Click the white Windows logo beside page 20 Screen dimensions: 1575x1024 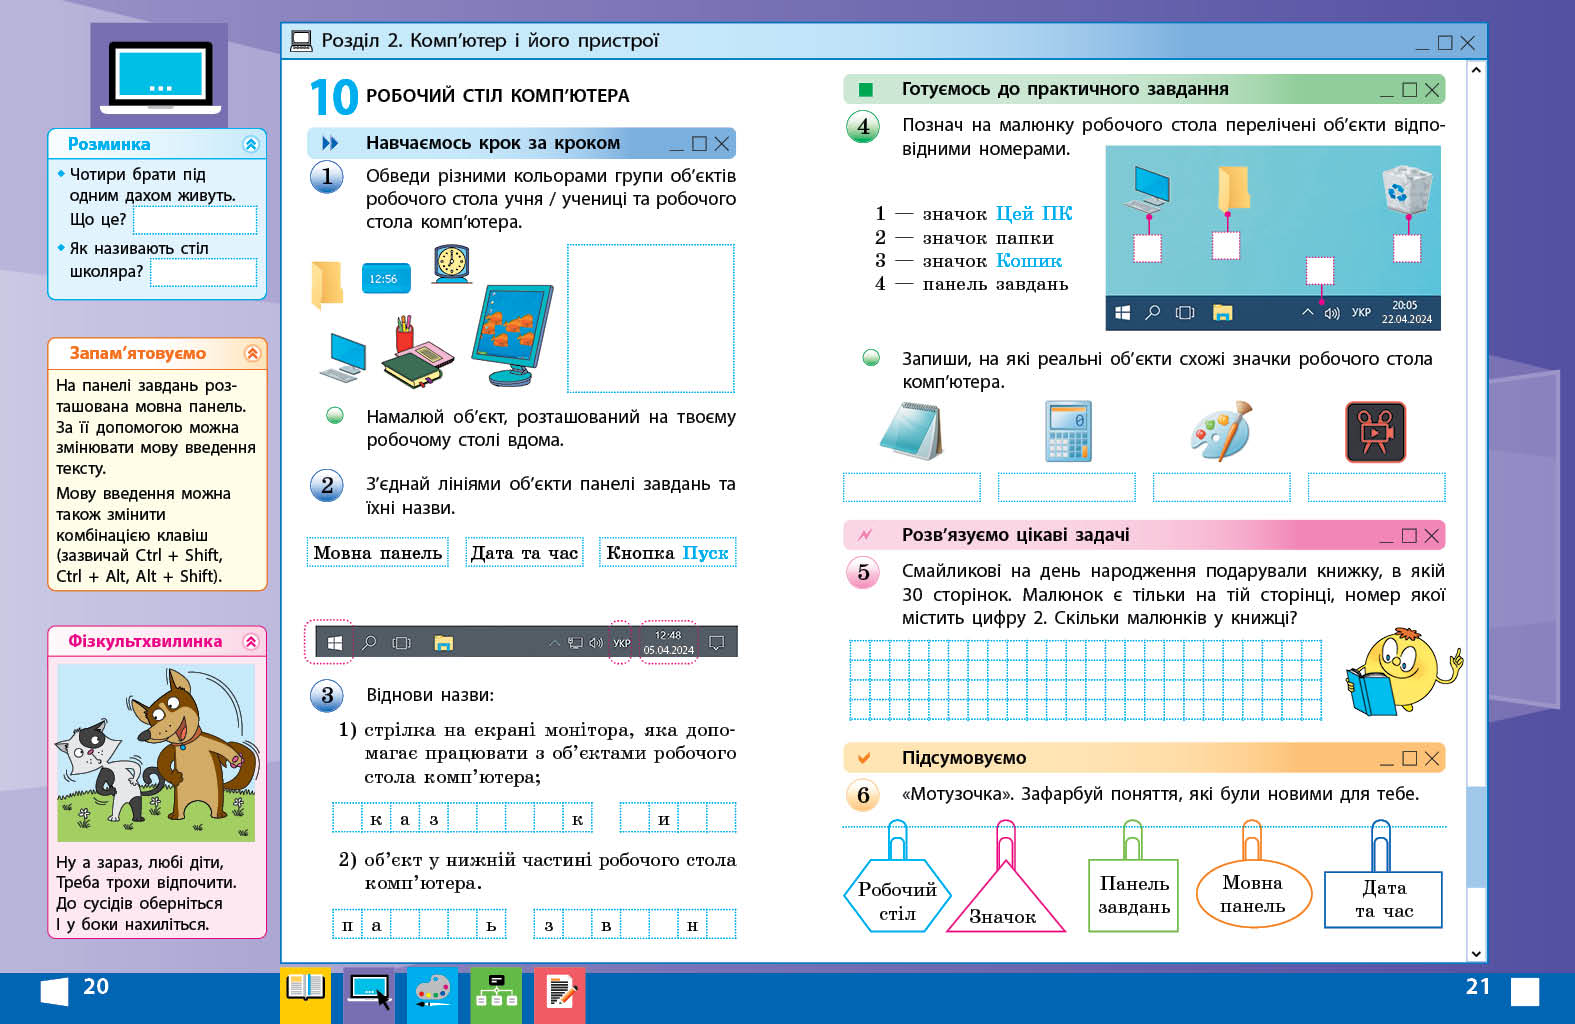pos(54,991)
